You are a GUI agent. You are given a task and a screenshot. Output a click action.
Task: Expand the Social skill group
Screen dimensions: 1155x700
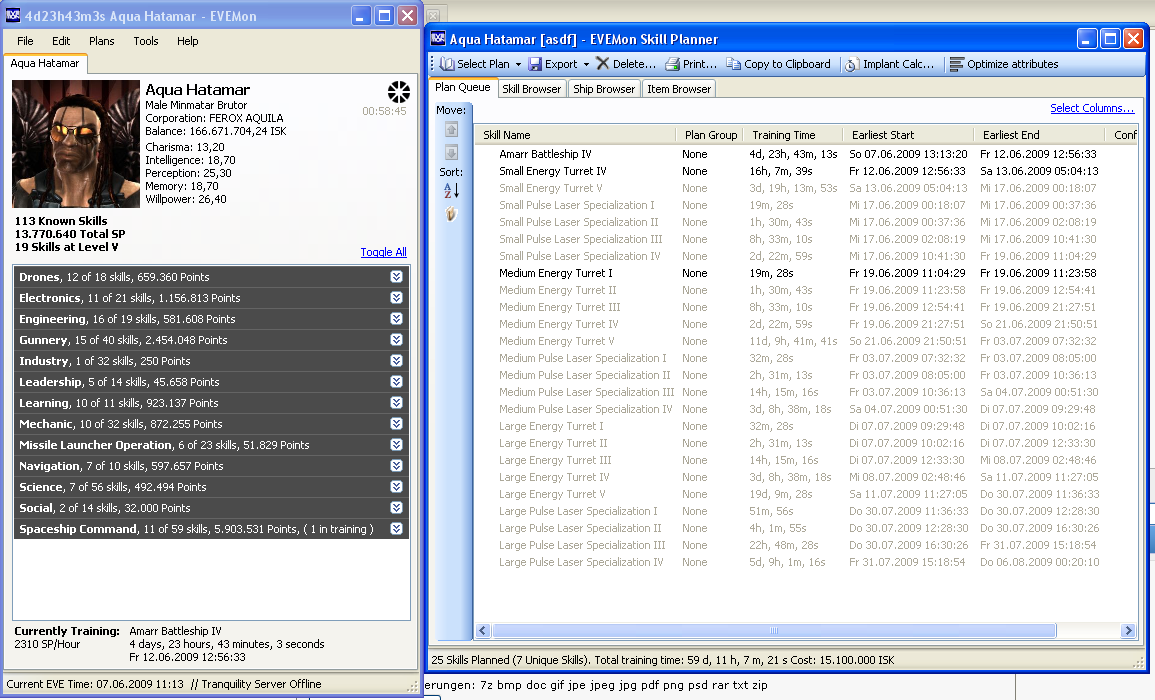pyautogui.click(x=396, y=508)
